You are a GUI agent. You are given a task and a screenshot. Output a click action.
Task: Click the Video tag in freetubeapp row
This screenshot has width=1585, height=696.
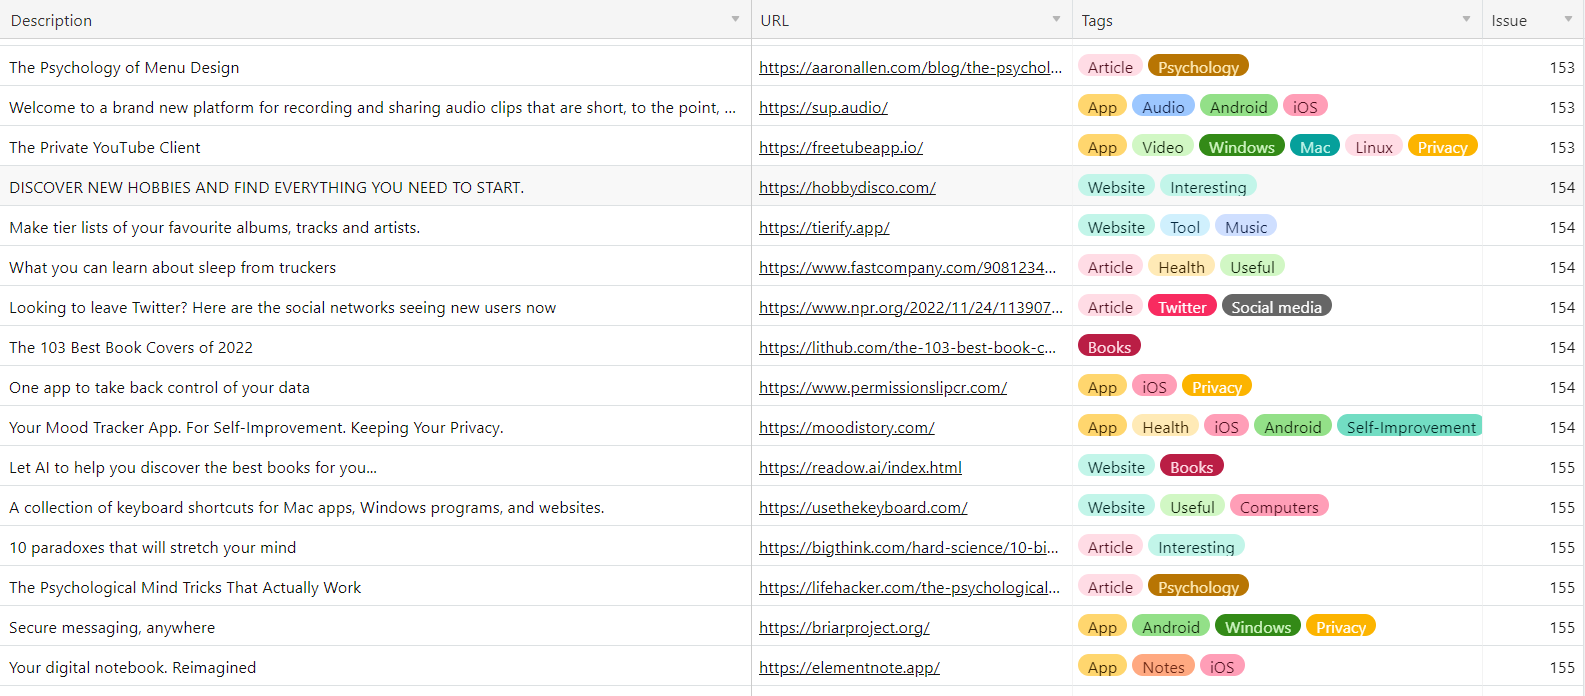(1162, 146)
